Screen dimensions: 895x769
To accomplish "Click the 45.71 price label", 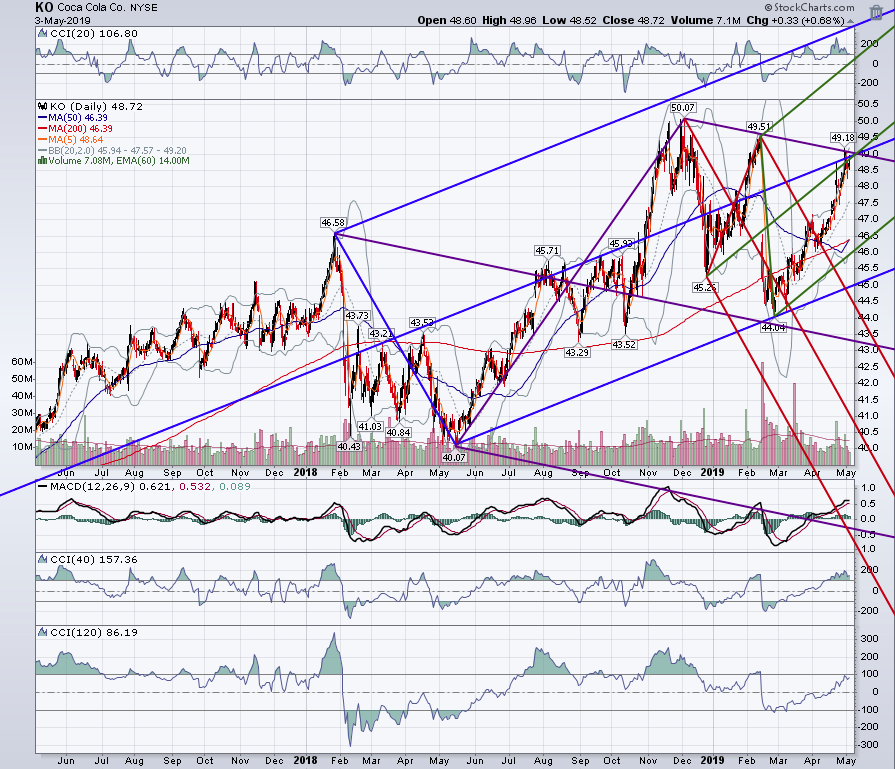I will (x=547, y=250).
